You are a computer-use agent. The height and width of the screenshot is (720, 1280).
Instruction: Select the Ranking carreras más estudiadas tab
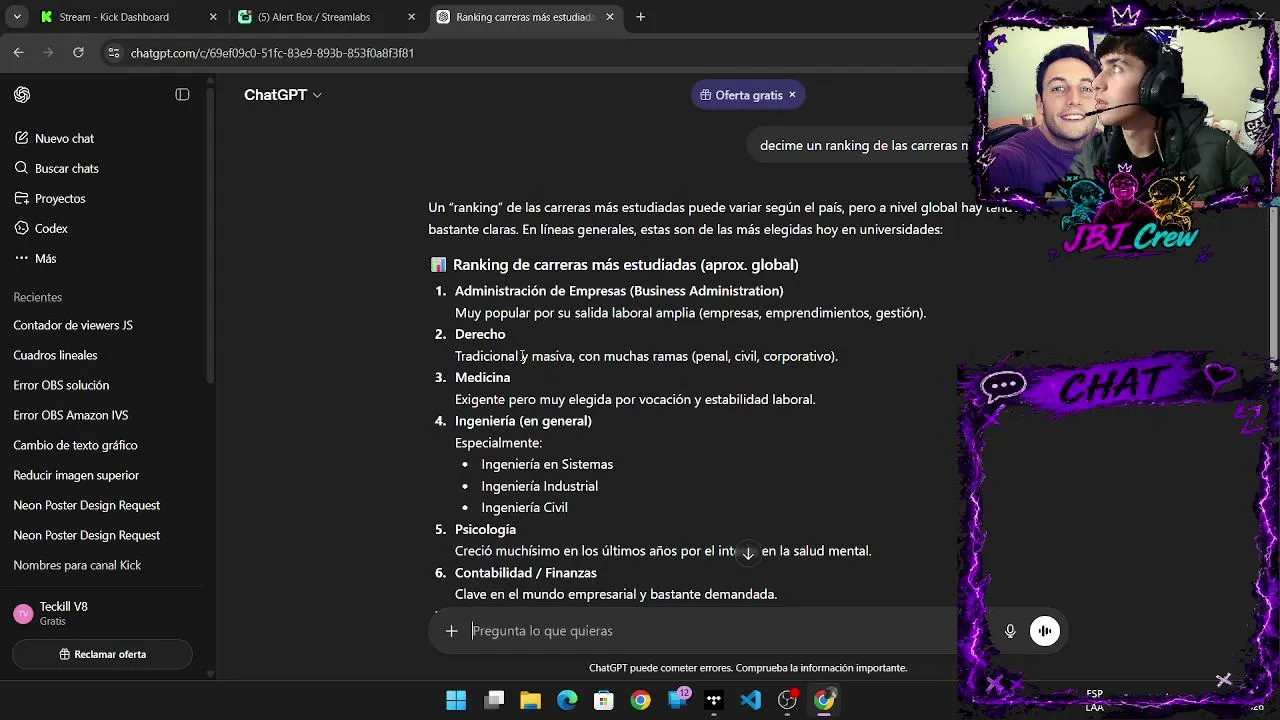pyautogui.click(x=524, y=17)
